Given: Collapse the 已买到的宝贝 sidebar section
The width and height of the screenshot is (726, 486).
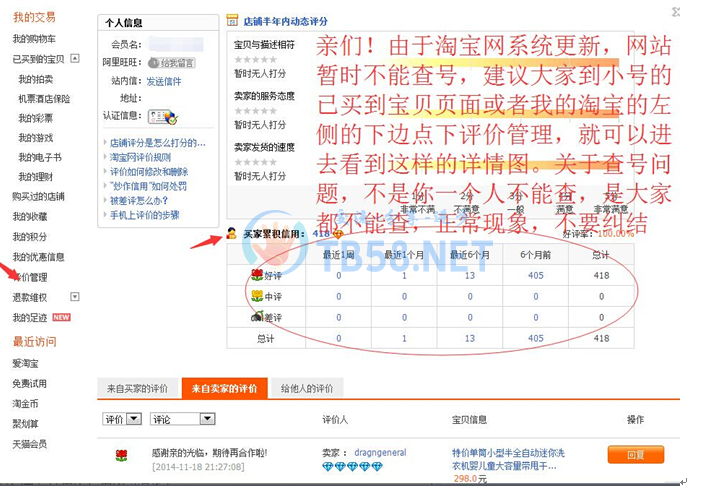Looking at the screenshot, I should (x=75, y=59).
